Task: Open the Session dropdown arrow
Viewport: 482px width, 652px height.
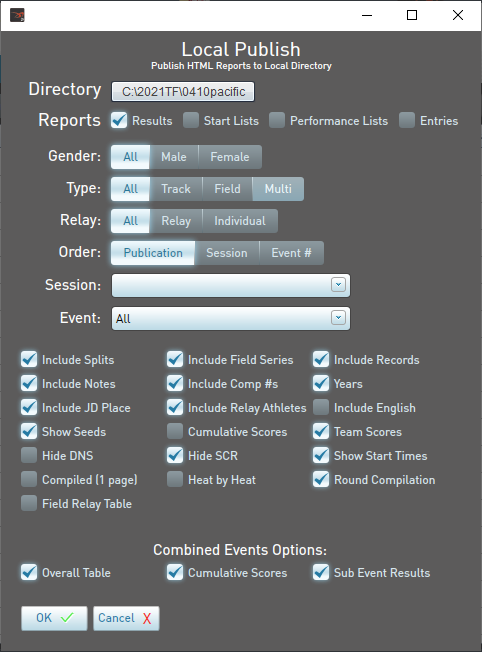Action: coord(338,285)
